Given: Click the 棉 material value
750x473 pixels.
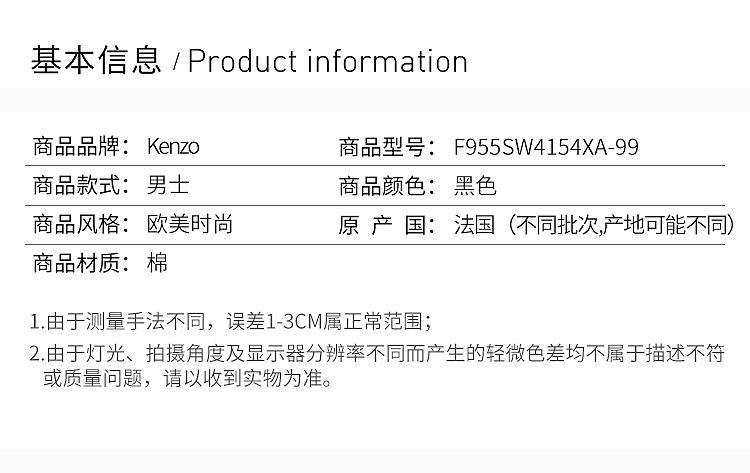Looking at the screenshot, I should pos(158,264).
